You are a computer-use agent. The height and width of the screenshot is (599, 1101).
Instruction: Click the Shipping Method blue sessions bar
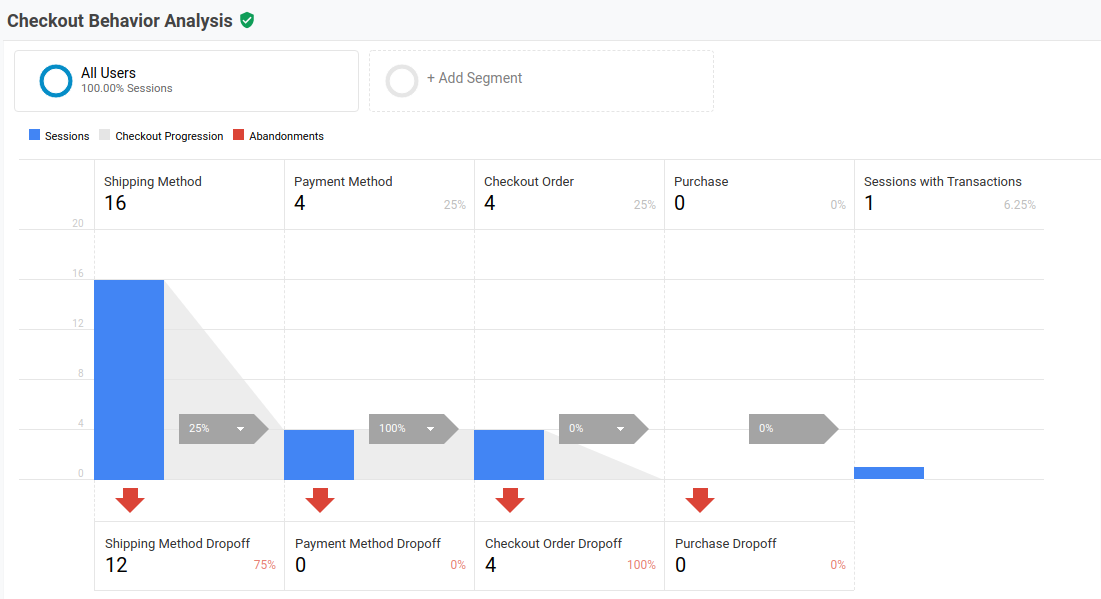pos(129,380)
